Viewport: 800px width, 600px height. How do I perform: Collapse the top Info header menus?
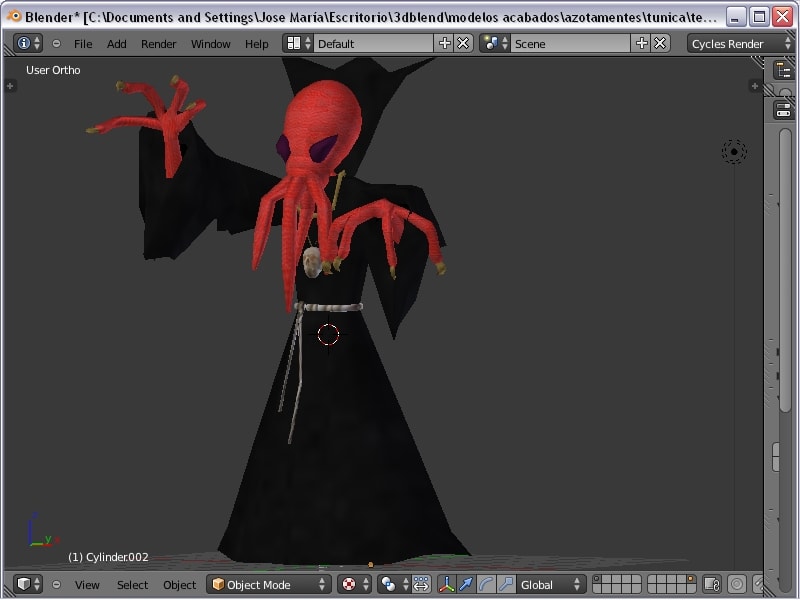coord(56,43)
